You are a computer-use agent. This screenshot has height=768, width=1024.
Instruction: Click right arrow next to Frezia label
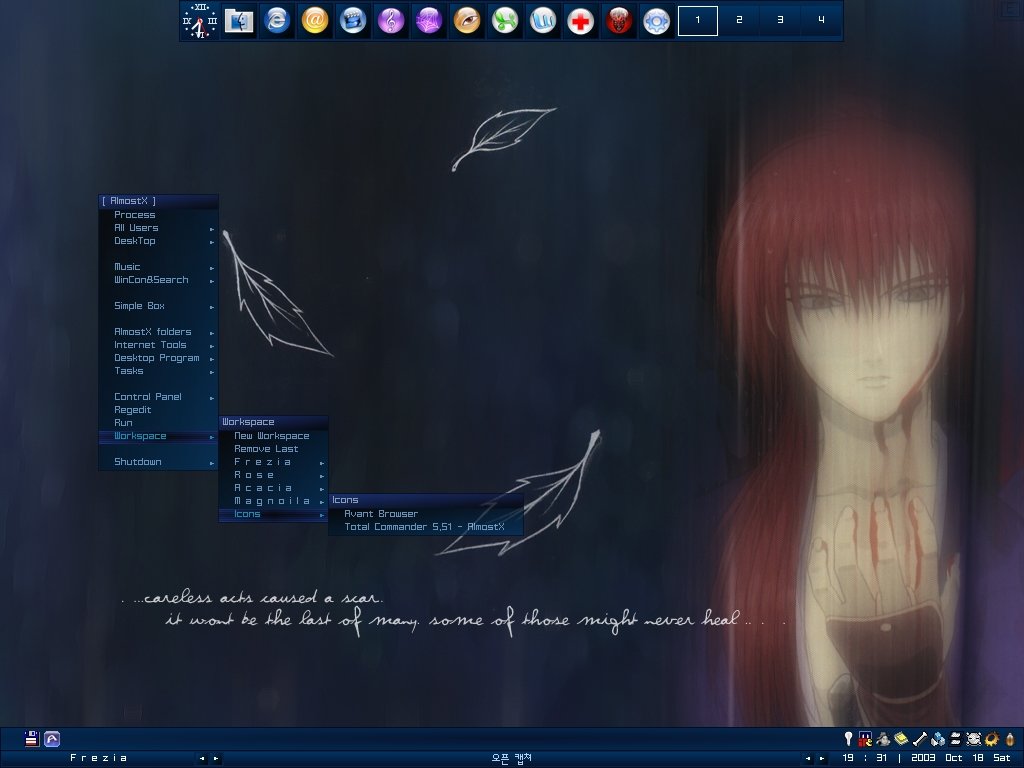(216, 759)
